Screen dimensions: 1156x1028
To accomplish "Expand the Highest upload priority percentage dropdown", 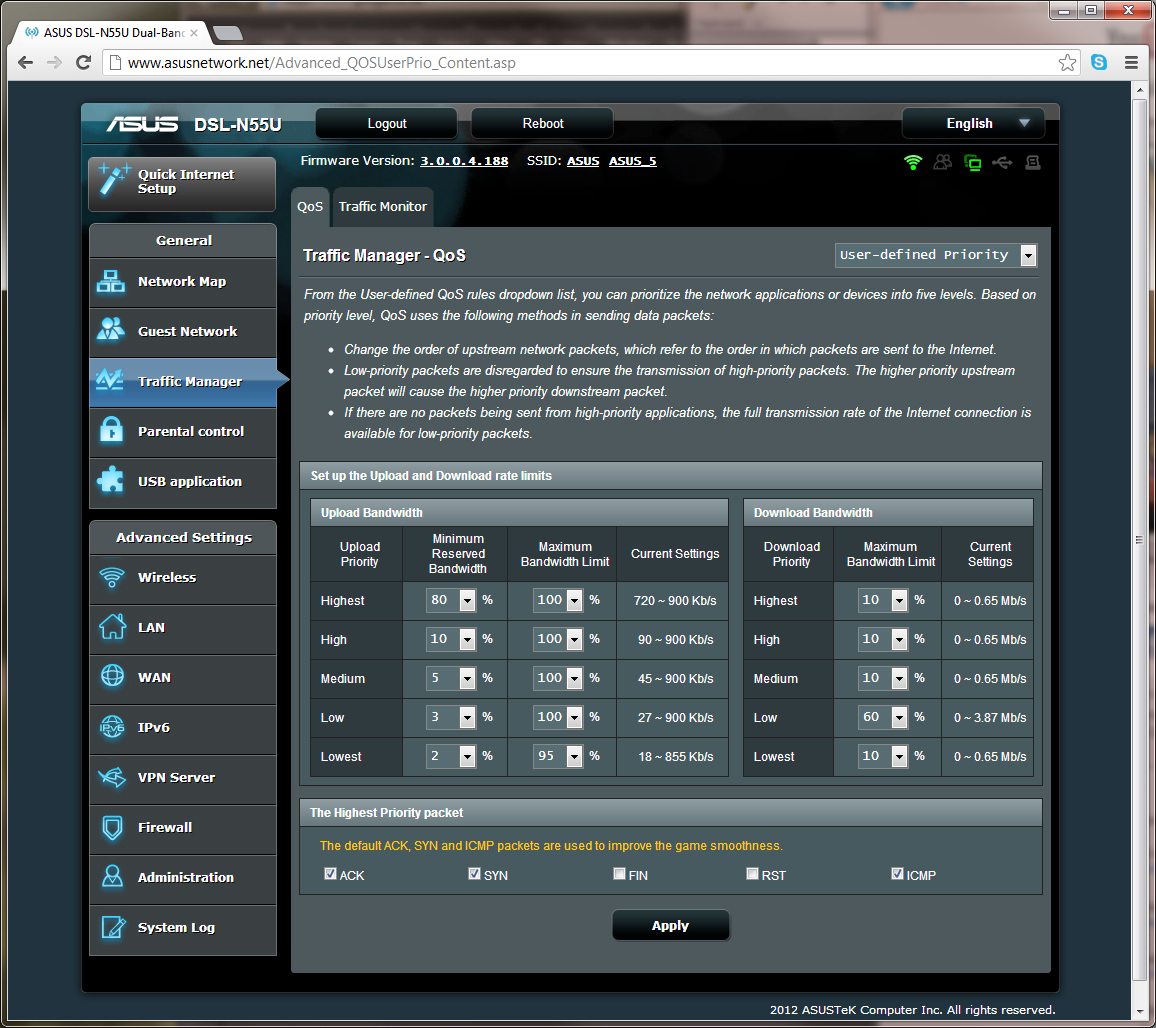I will pos(464,600).
